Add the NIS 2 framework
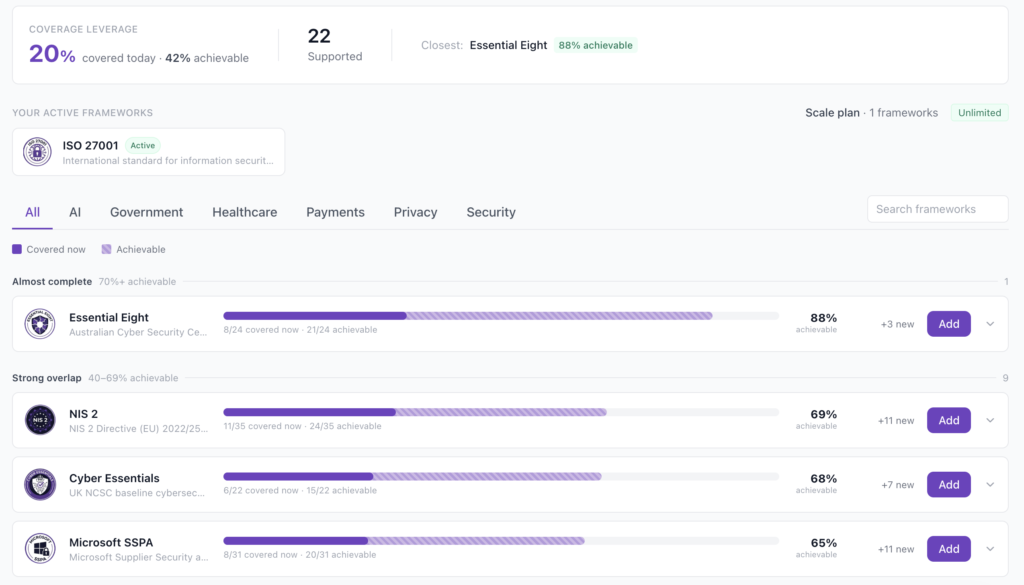Image resolution: width=1024 pixels, height=585 pixels. [948, 420]
